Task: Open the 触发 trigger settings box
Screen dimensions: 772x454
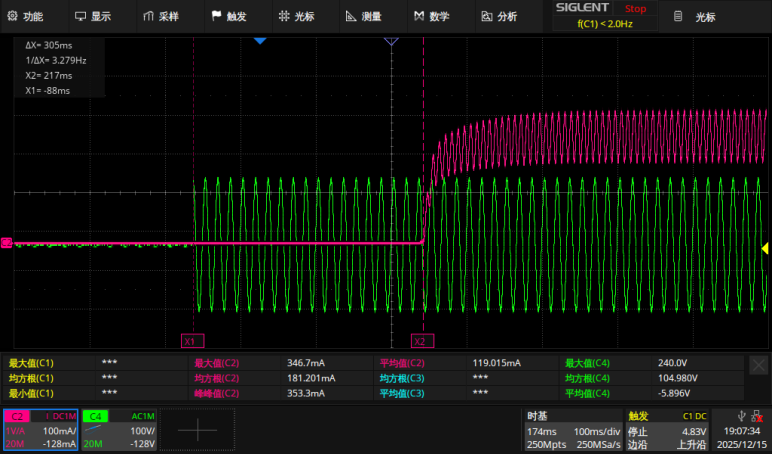Action: (x=667, y=429)
